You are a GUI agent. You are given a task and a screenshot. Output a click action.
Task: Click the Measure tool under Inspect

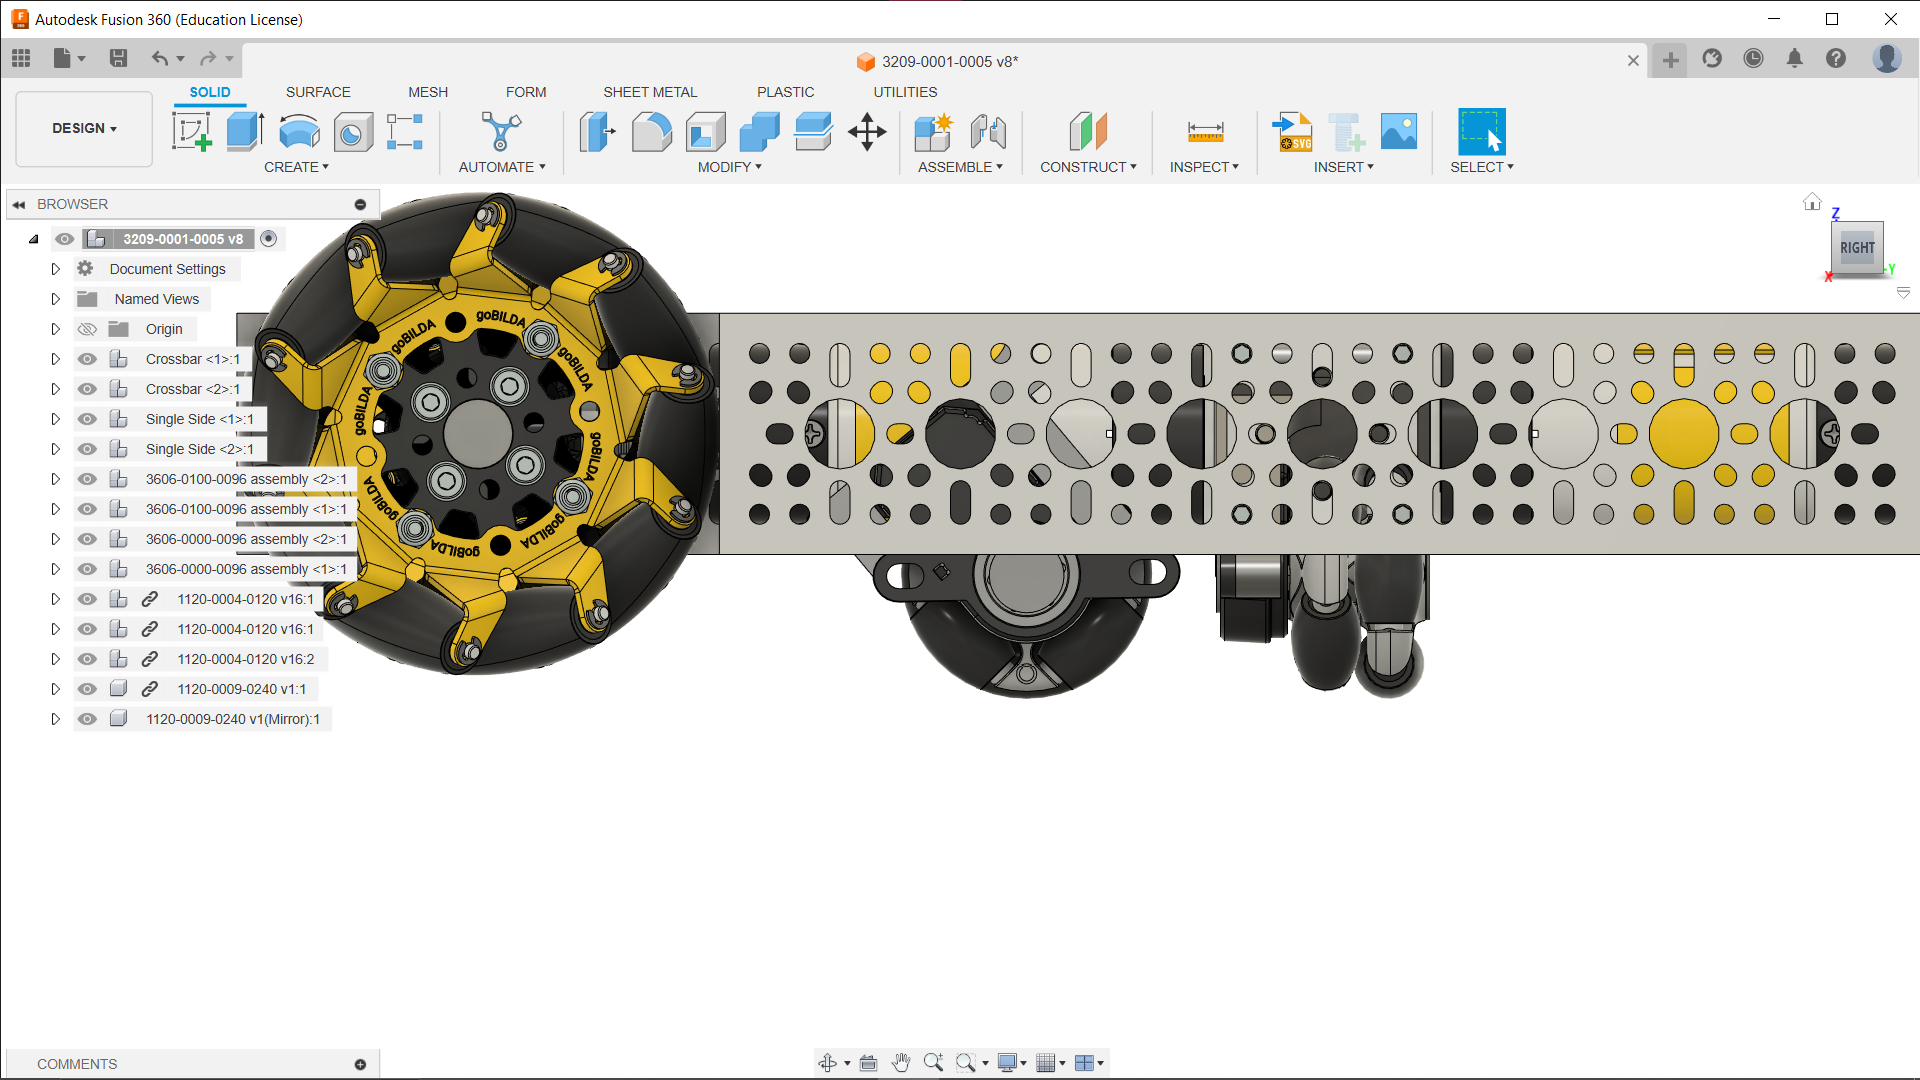pyautogui.click(x=1205, y=131)
